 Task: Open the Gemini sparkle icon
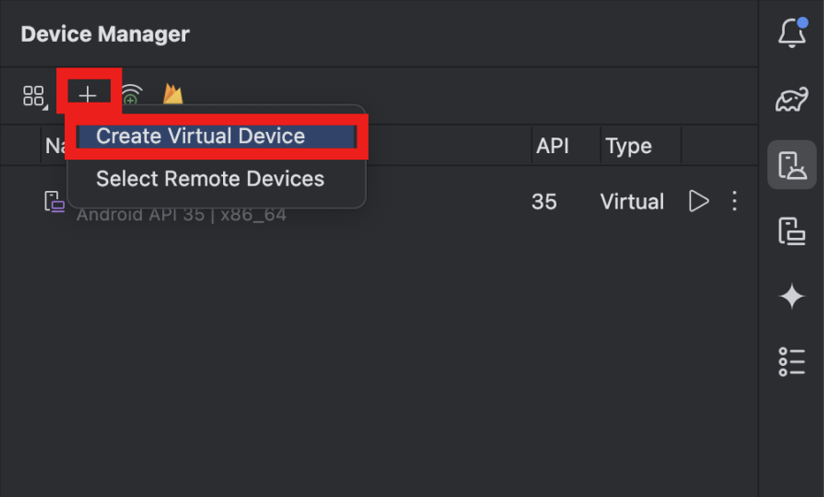pos(791,296)
